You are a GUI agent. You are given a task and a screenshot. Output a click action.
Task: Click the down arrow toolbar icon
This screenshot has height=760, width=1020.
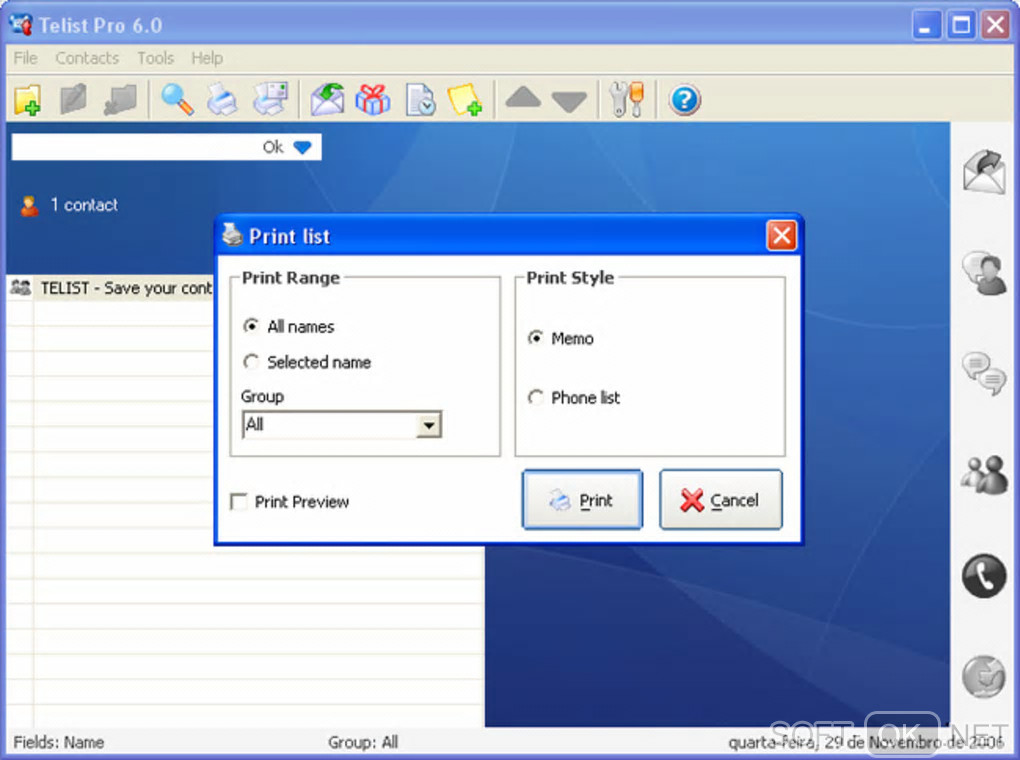click(569, 102)
